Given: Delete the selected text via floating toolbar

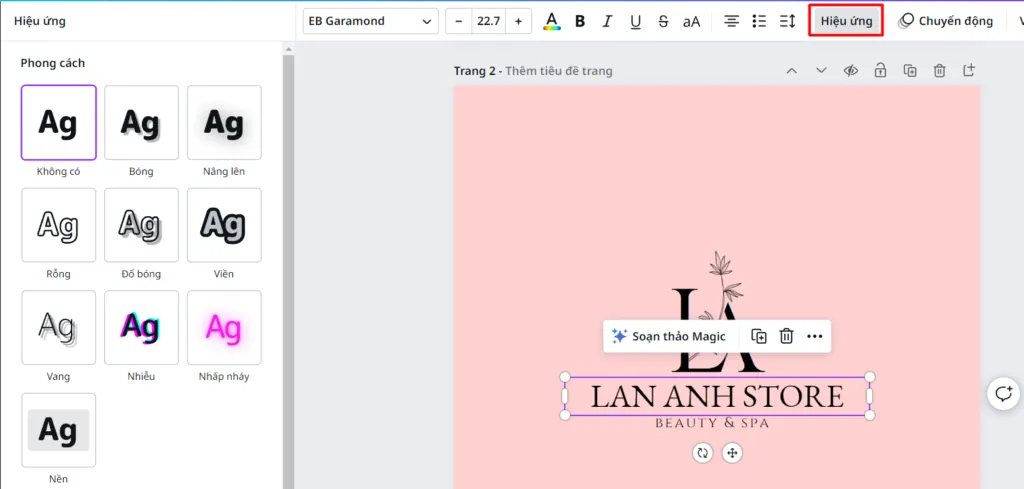Looking at the screenshot, I should pyautogui.click(x=787, y=336).
